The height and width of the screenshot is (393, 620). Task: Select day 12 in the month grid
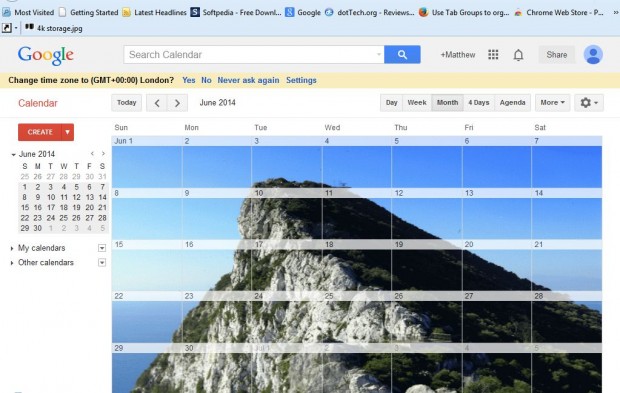pos(426,214)
